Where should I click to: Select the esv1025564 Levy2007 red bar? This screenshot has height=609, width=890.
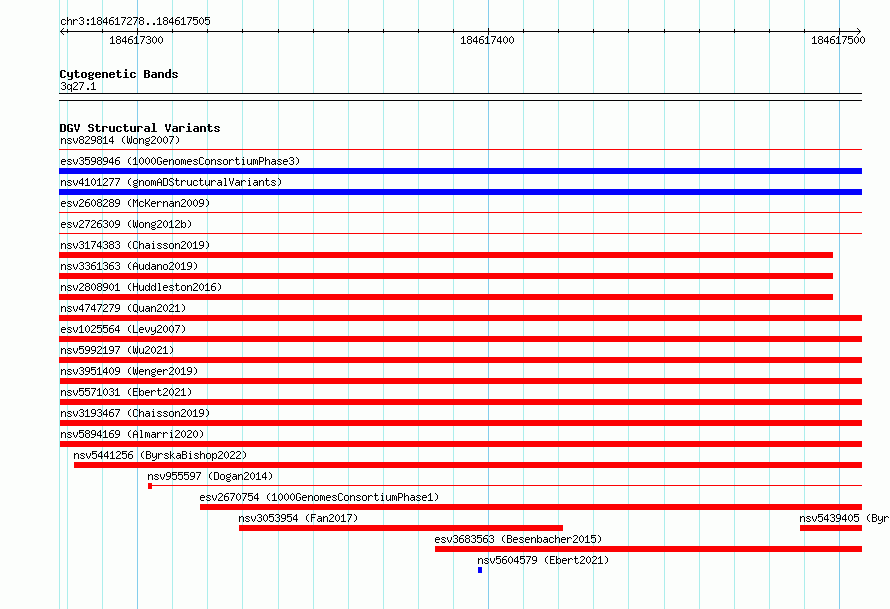[460, 339]
